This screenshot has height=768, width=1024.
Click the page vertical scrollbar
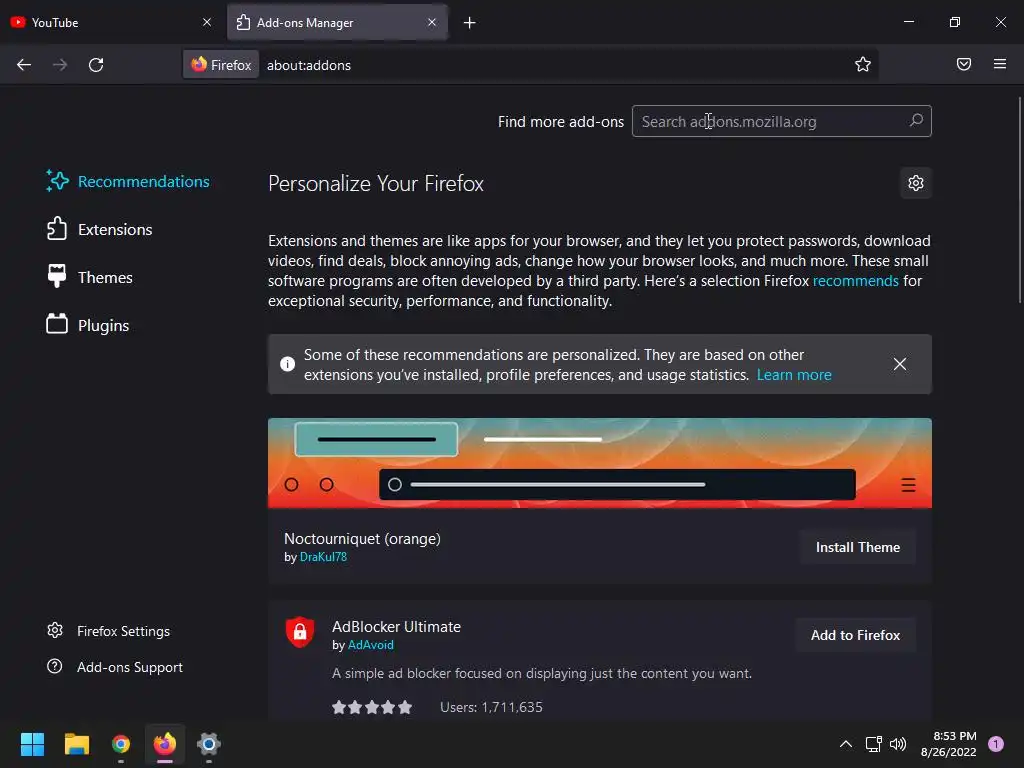[x=1019, y=199]
